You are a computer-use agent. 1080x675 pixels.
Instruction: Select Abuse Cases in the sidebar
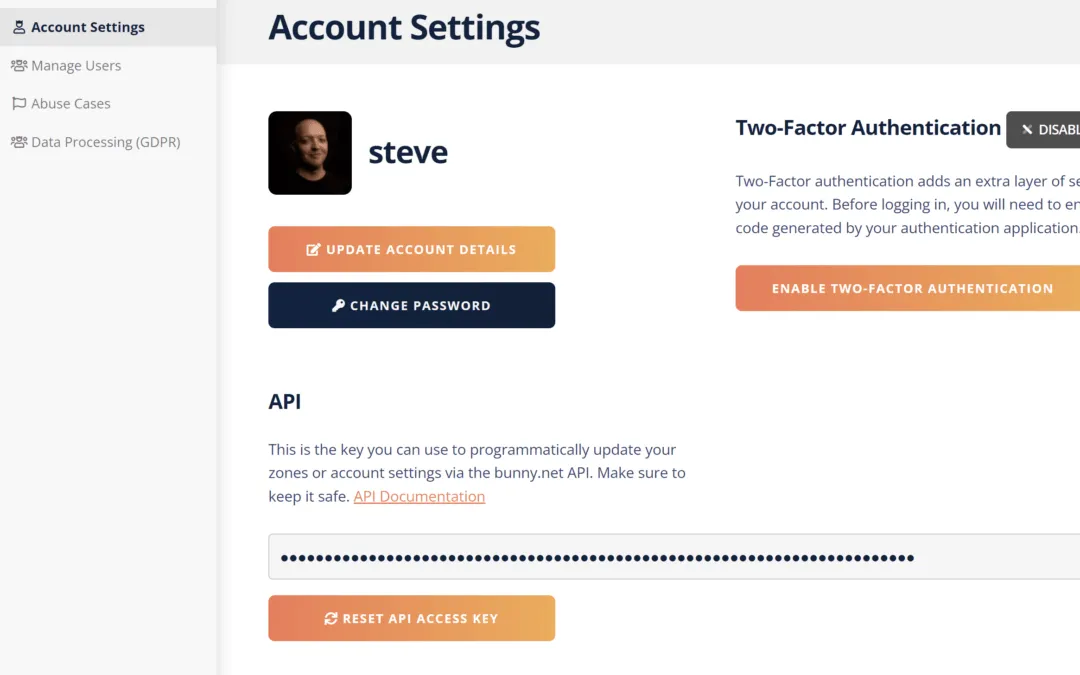coord(71,104)
